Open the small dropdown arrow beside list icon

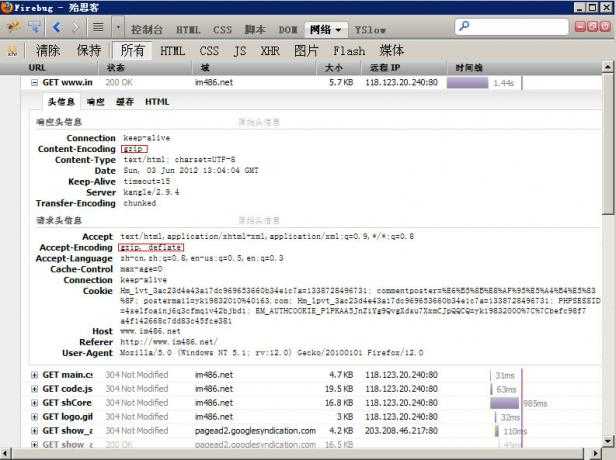[x=118, y=28]
